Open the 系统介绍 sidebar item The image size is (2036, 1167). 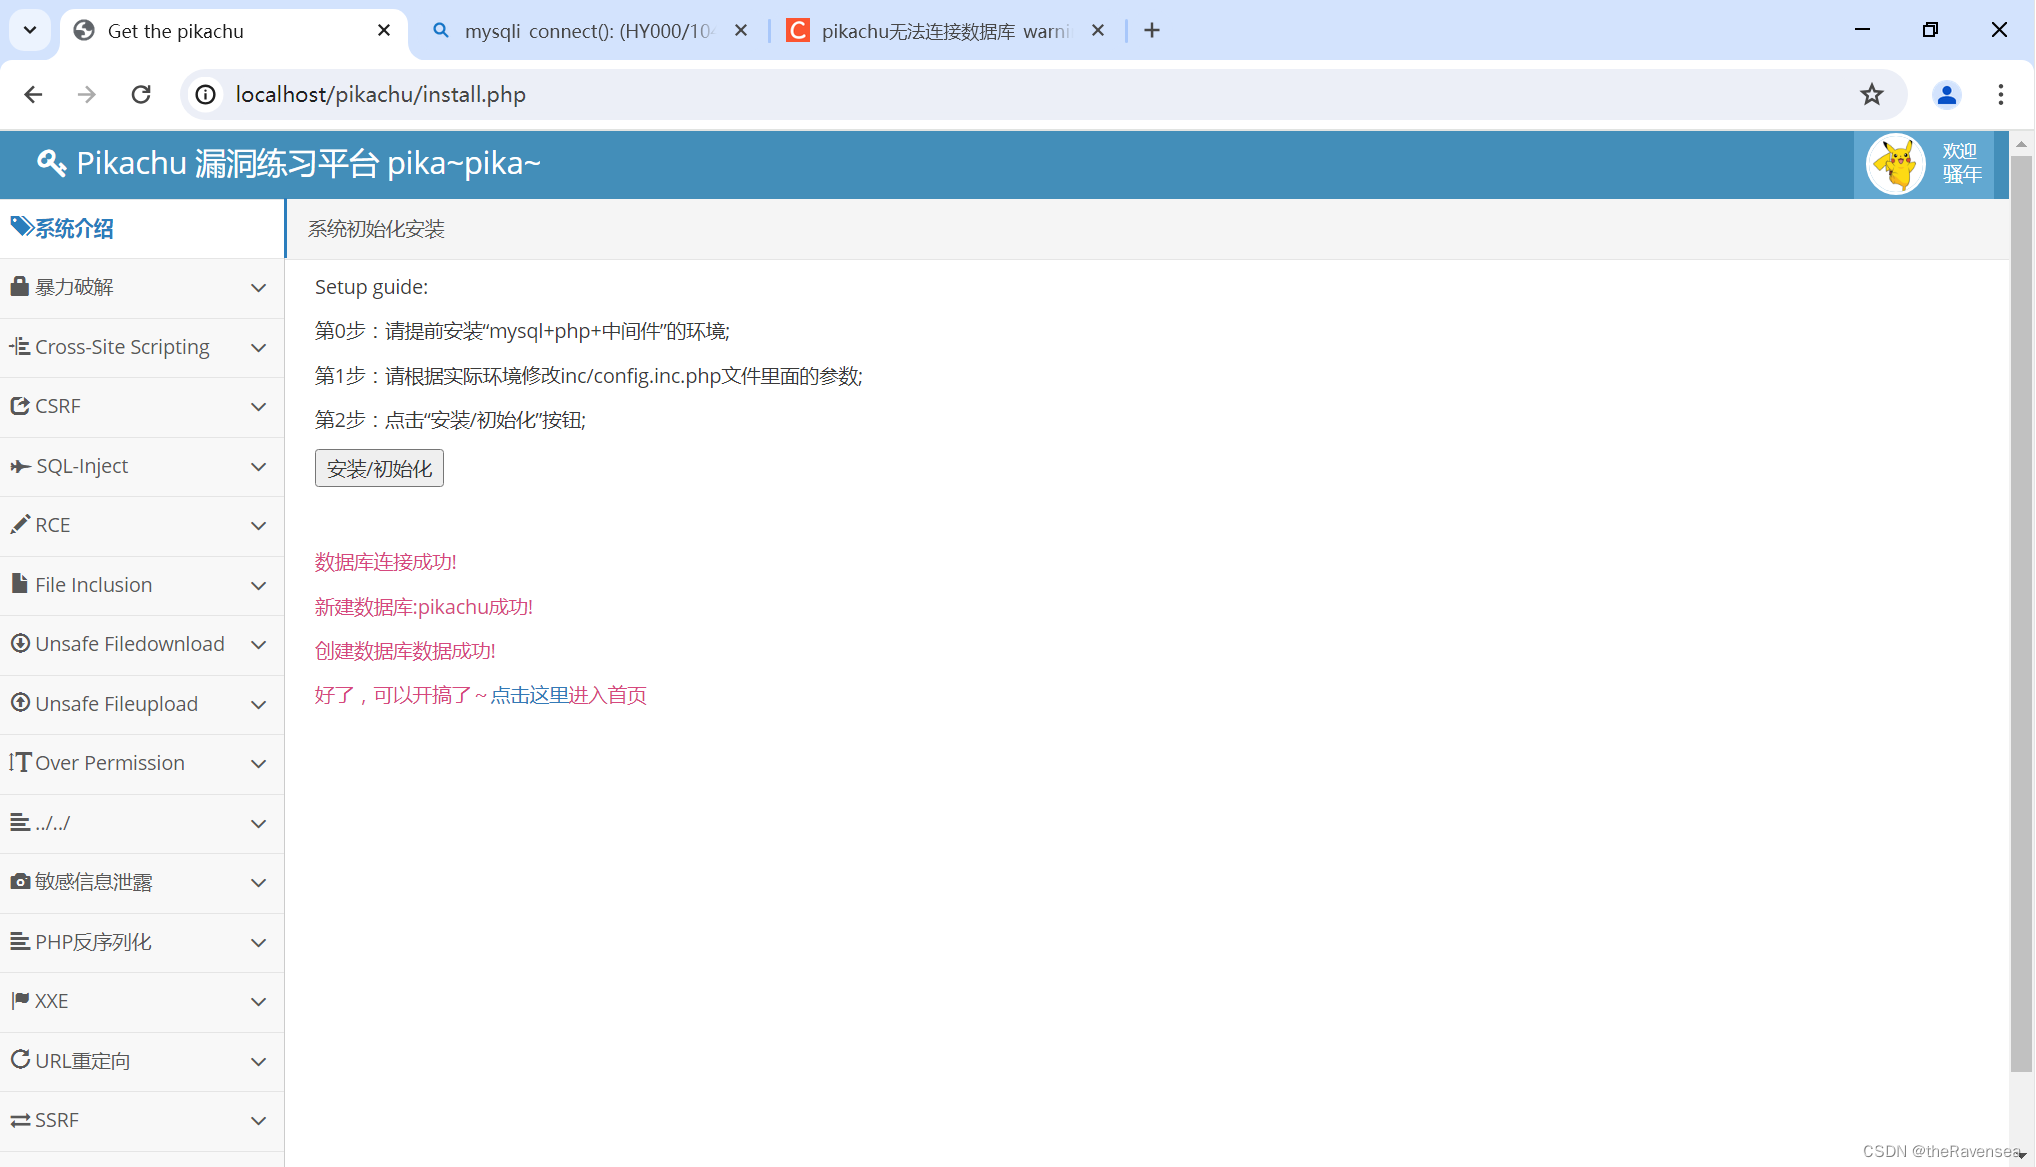[142, 228]
